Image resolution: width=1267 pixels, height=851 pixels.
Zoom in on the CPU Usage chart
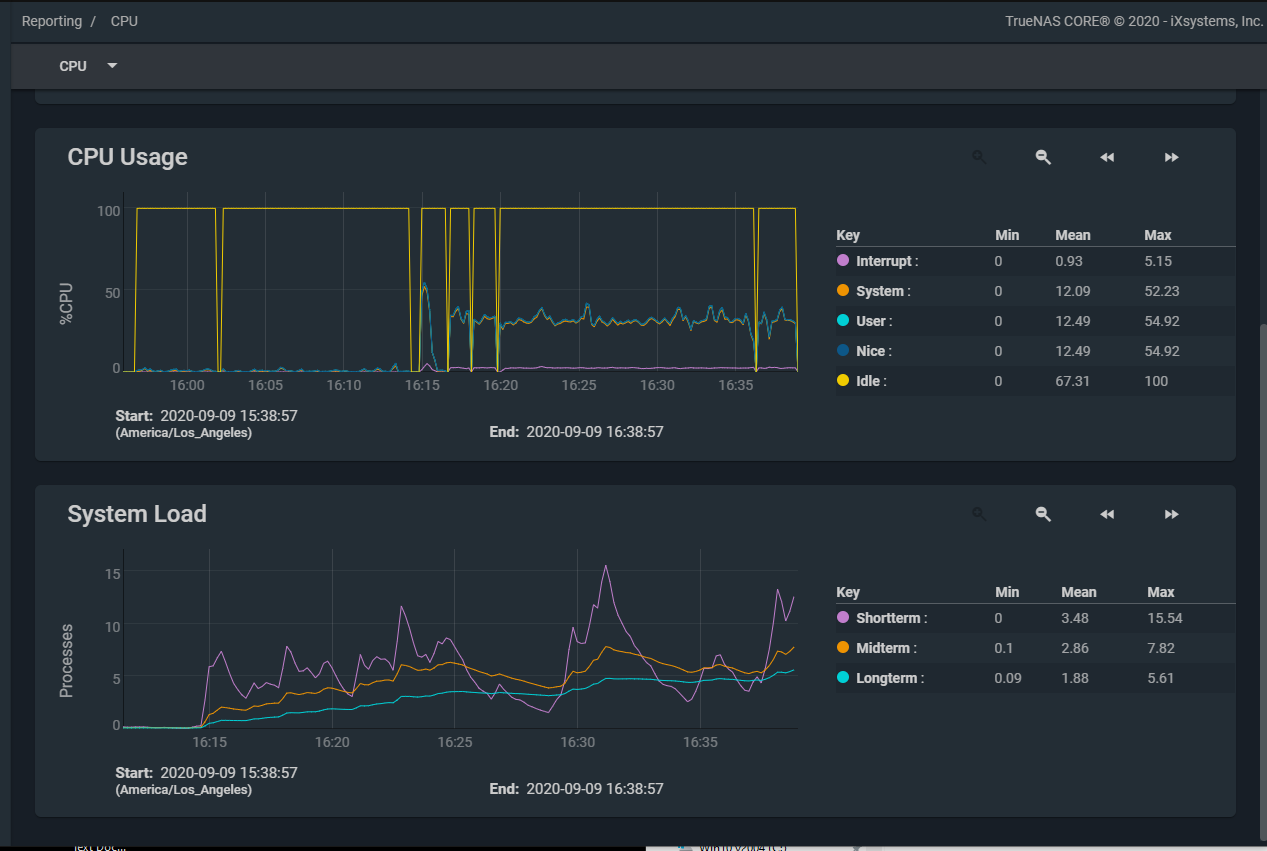[x=979, y=157]
